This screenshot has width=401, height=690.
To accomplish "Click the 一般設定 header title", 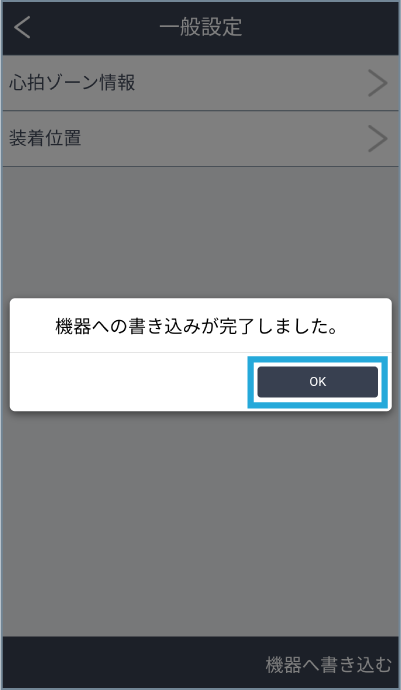I will (x=201, y=27).
